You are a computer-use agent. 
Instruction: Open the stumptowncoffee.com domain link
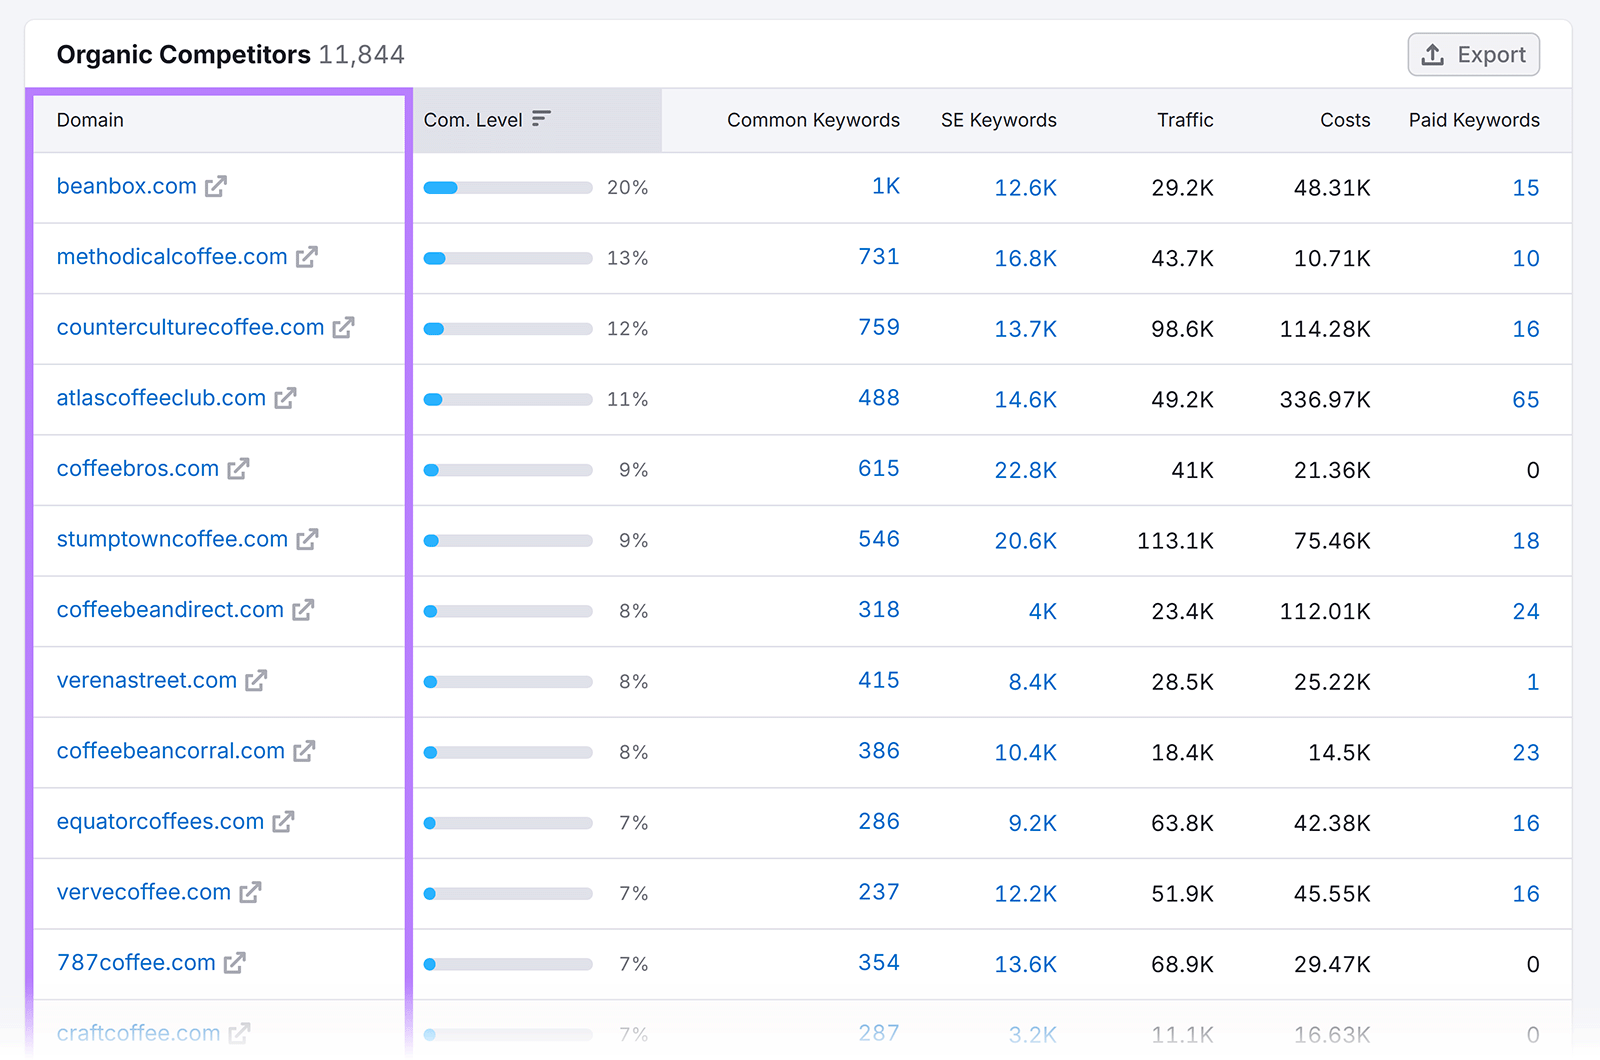pyautogui.click(x=172, y=539)
